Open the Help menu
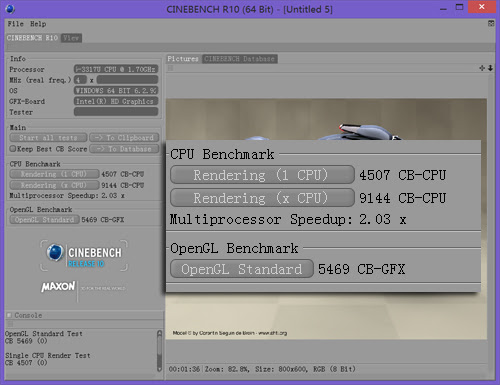Viewport: 500px width, 385px height. (38, 24)
